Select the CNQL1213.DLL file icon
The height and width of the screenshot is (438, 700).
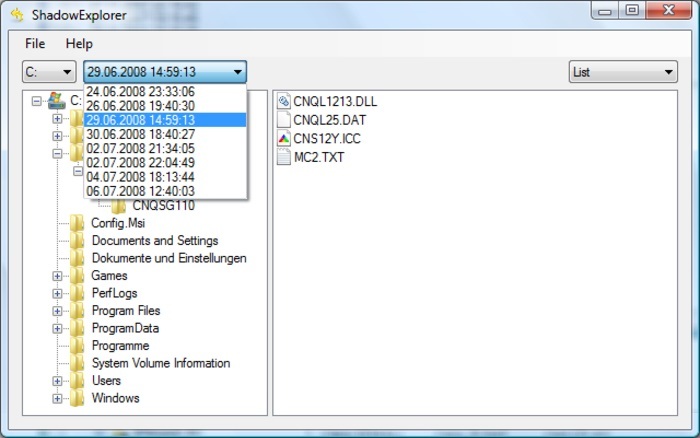[x=284, y=101]
